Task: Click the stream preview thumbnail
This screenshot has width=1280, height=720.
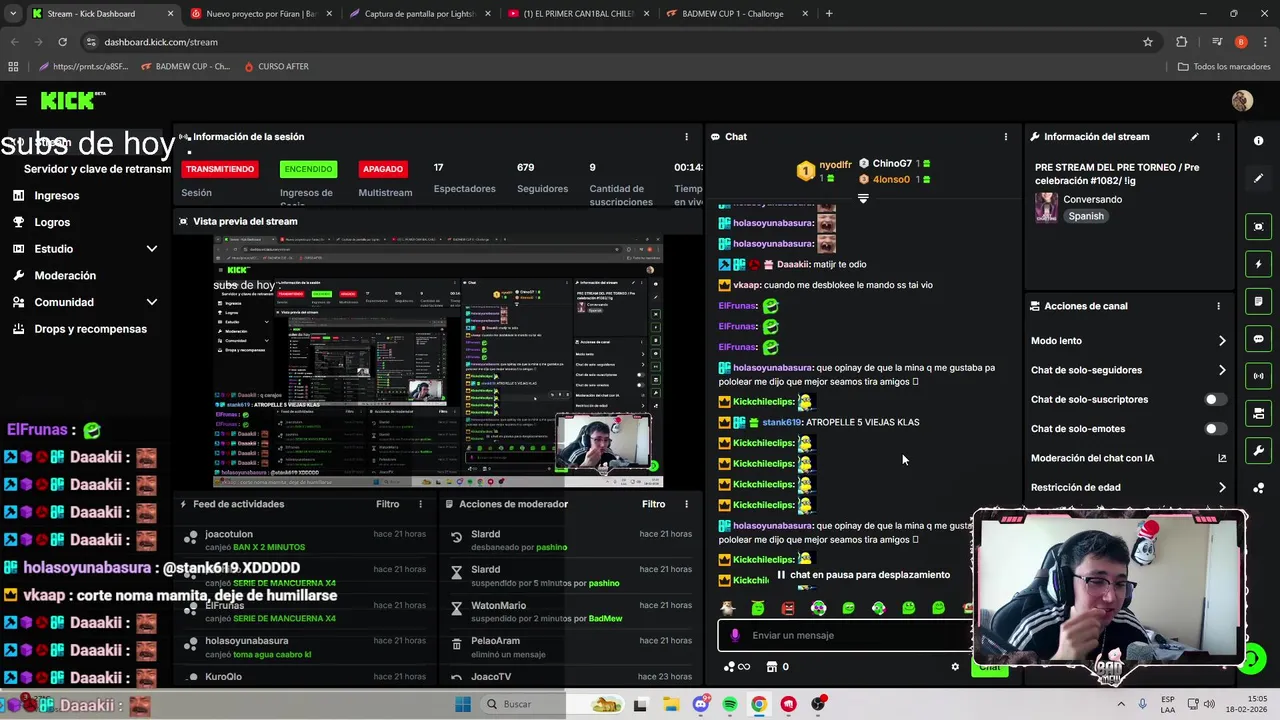Action: pos(438,362)
